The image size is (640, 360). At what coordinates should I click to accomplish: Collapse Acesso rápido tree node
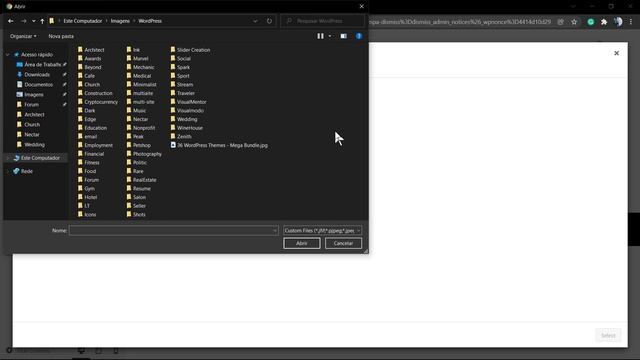[x=8, y=54]
